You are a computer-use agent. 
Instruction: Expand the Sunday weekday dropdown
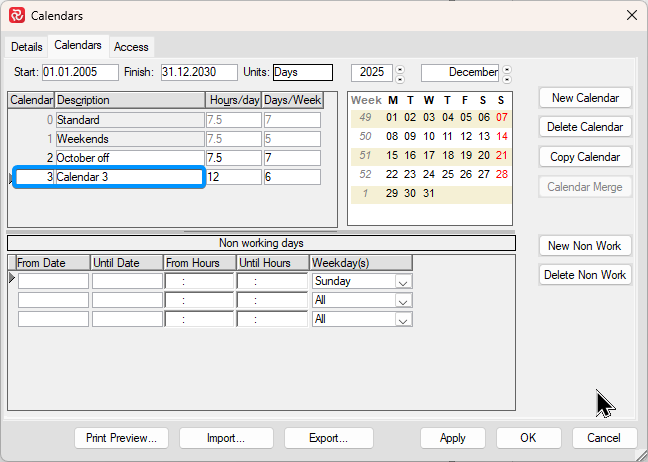tap(403, 282)
